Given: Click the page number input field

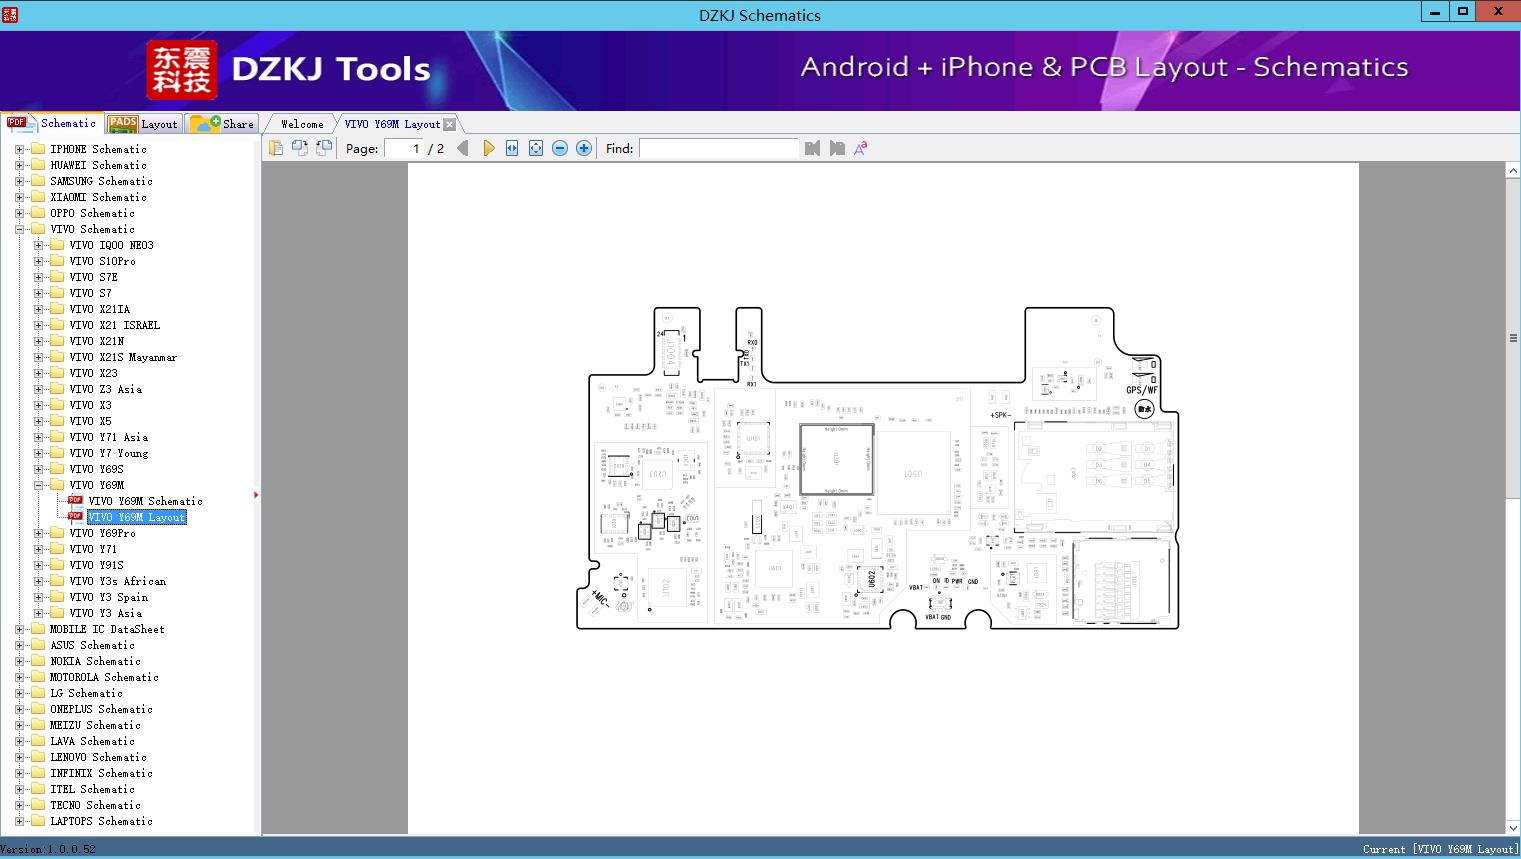Looking at the screenshot, I should tap(404, 148).
